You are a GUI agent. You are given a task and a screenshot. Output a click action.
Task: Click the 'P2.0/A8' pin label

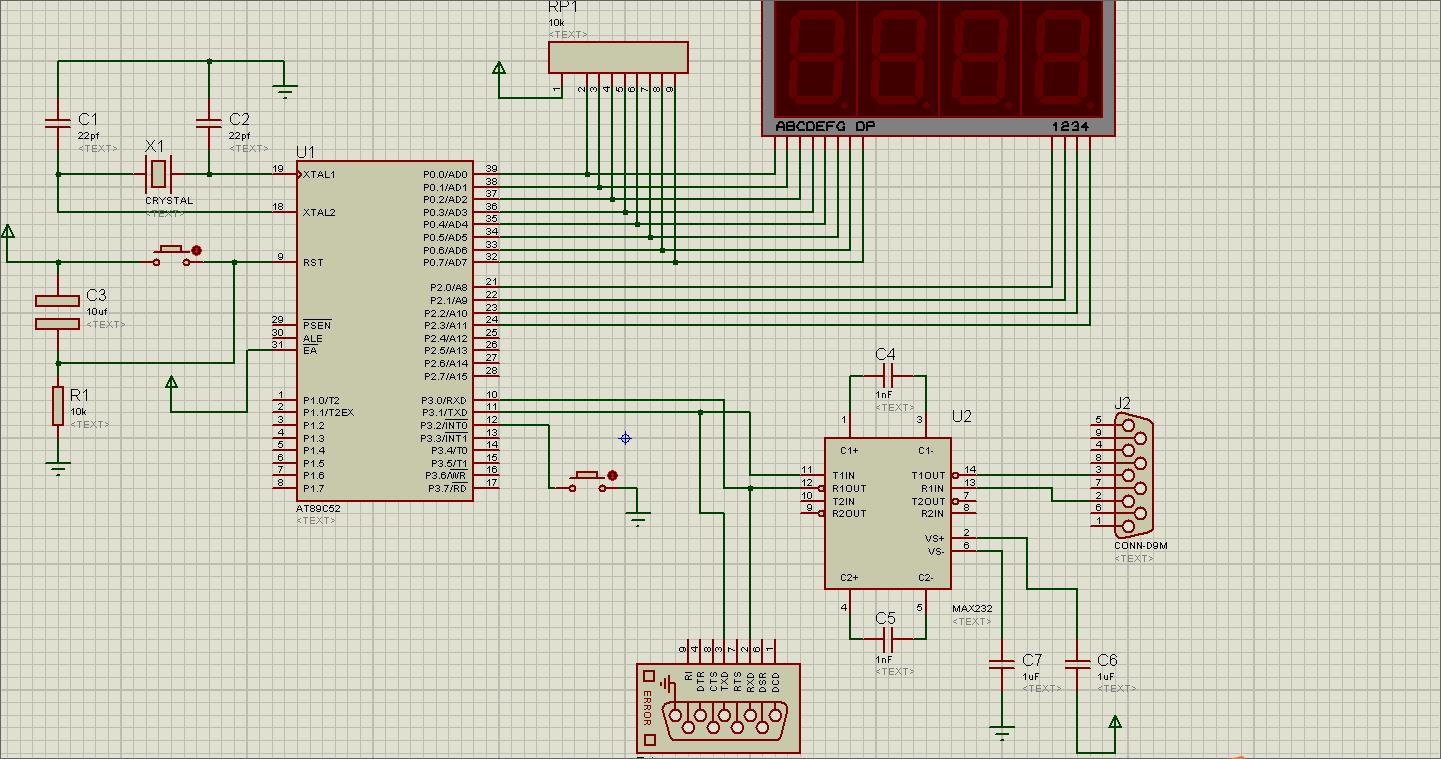coord(449,287)
